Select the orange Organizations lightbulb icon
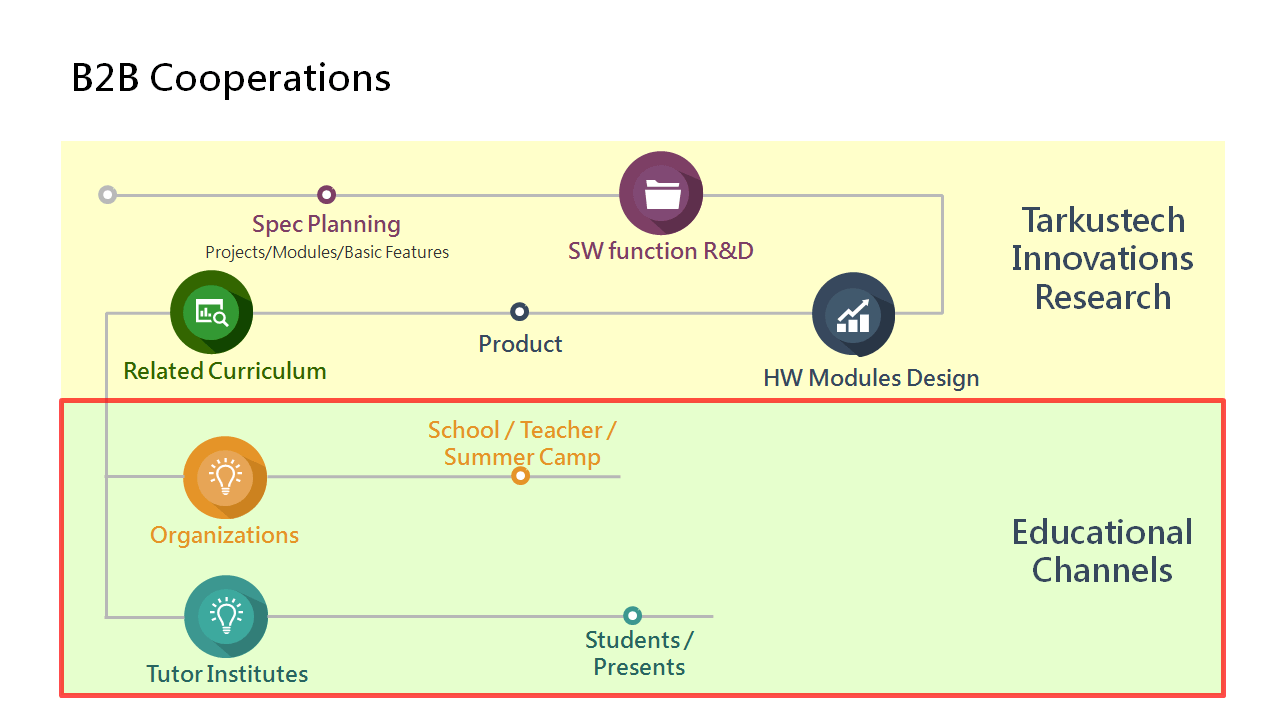1280x720 pixels. (x=225, y=477)
